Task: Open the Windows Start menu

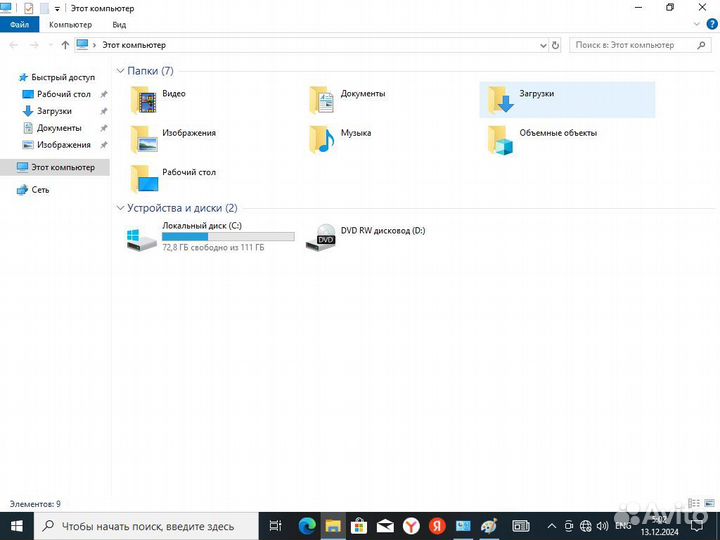Action: 17,526
